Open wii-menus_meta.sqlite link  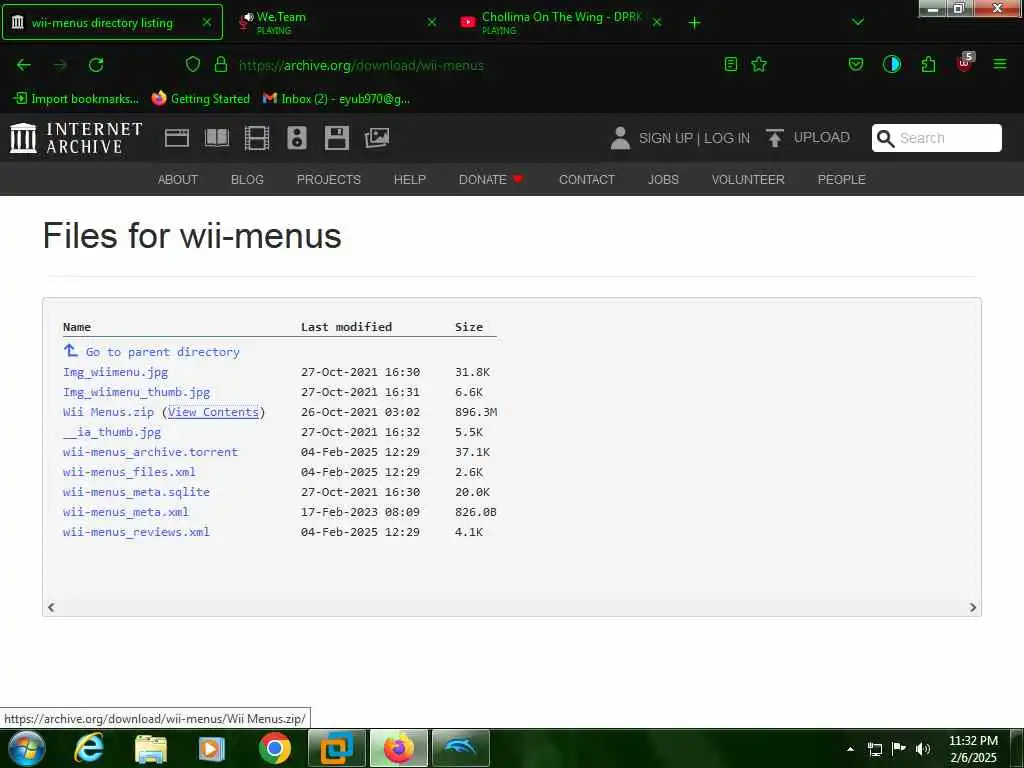pyautogui.click(x=136, y=492)
